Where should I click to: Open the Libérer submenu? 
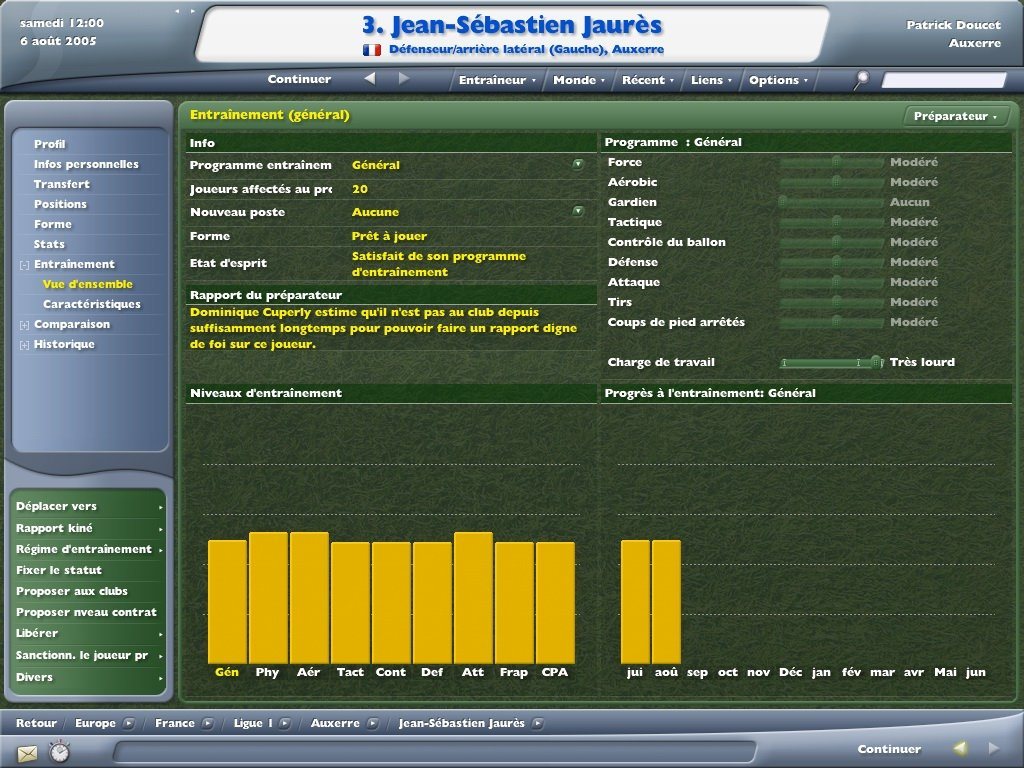[88, 633]
